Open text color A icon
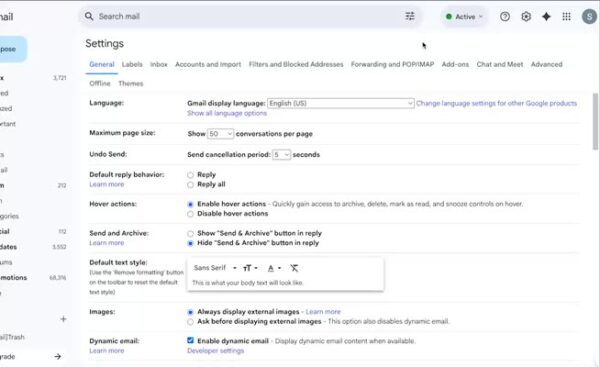The width and height of the screenshot is (600, 367). click(x=274, y=268)
